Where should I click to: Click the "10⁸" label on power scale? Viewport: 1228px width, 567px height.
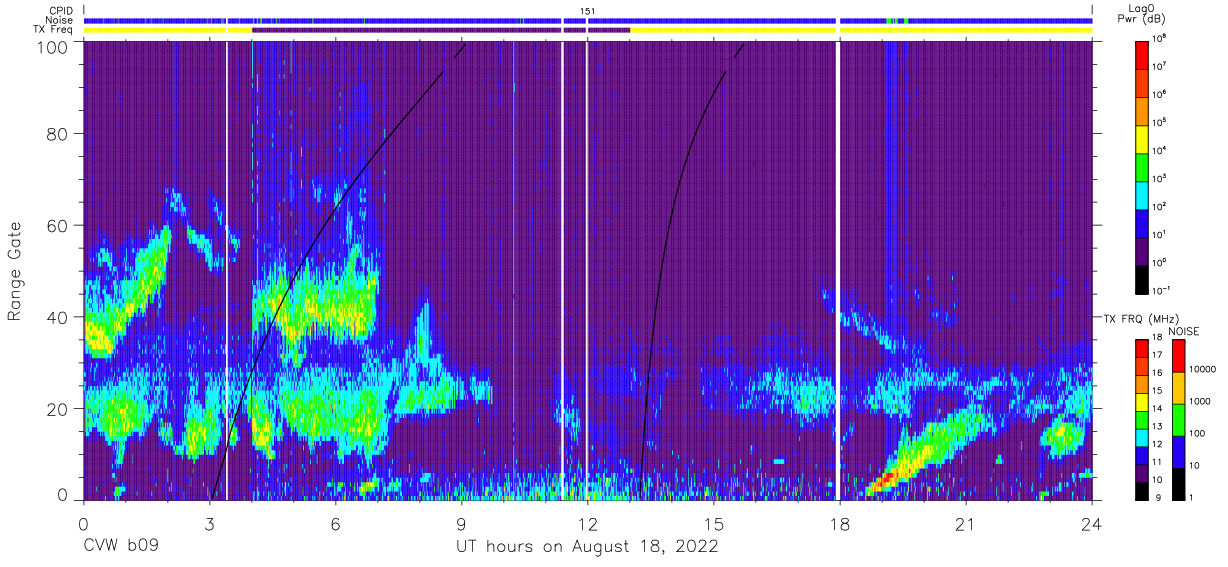[1160, 38]
